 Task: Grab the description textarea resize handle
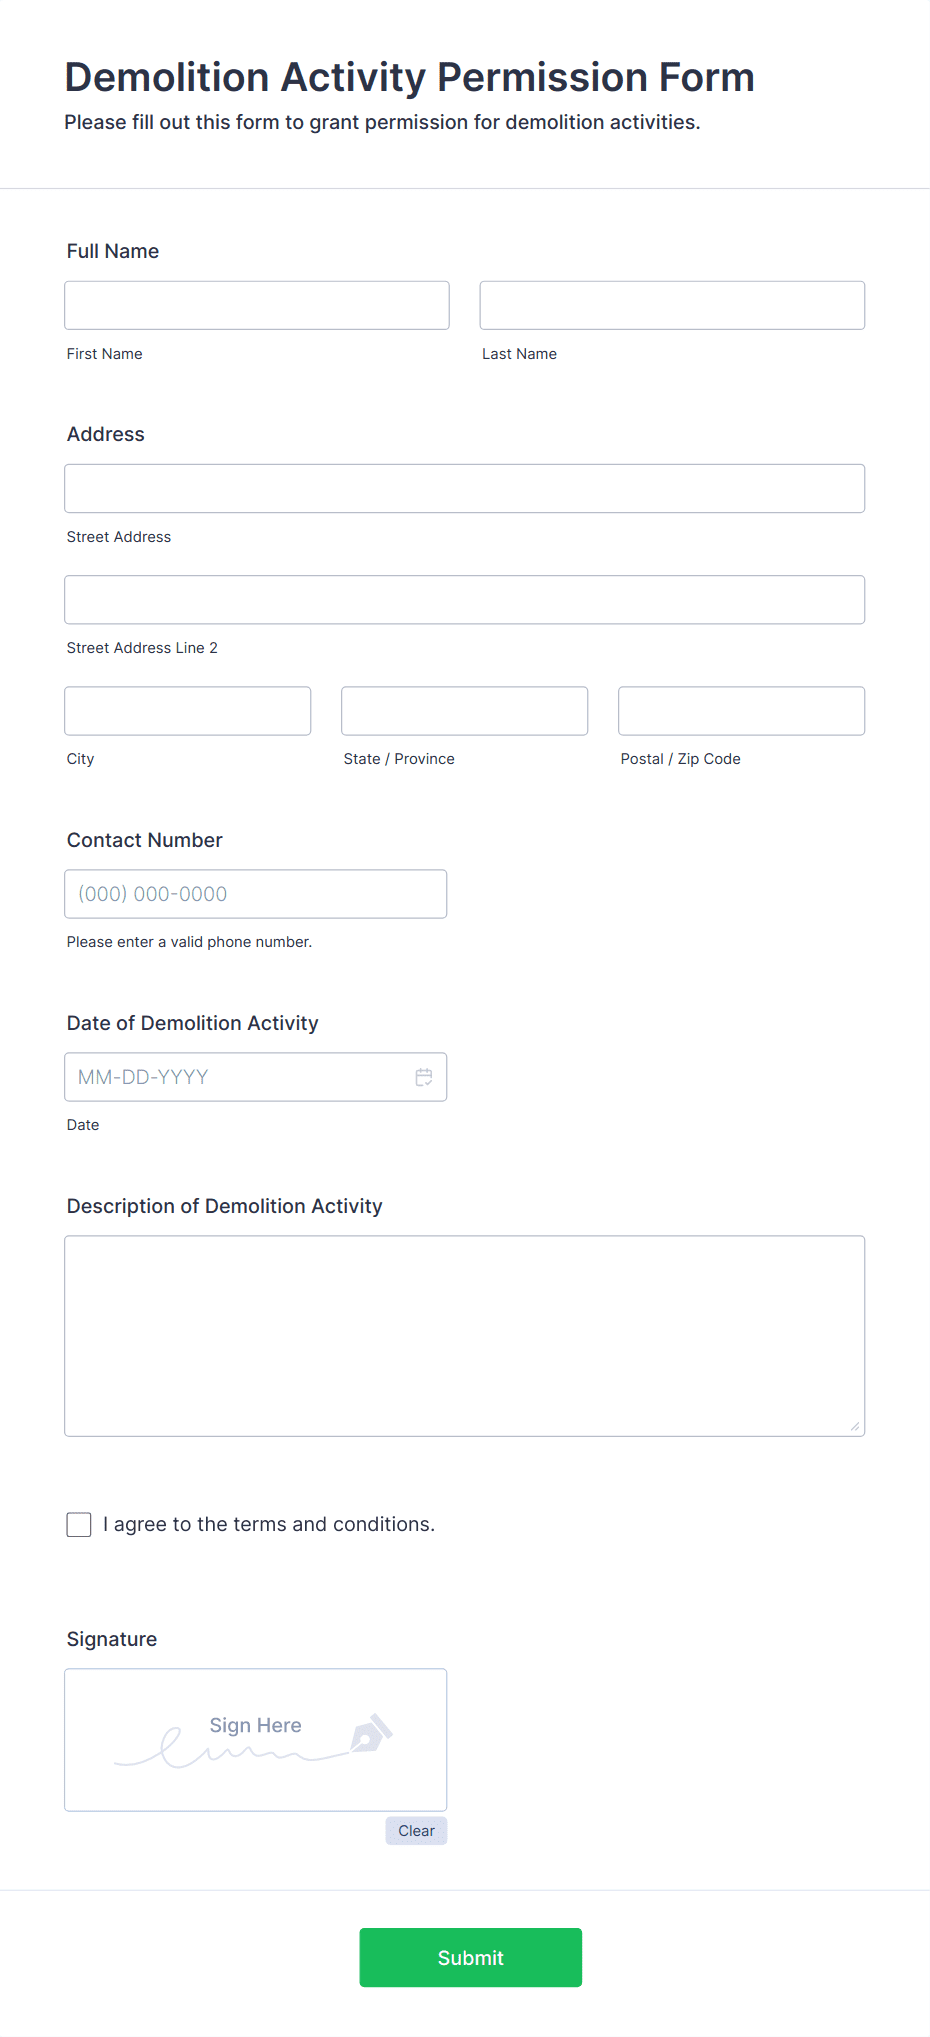855,1426
